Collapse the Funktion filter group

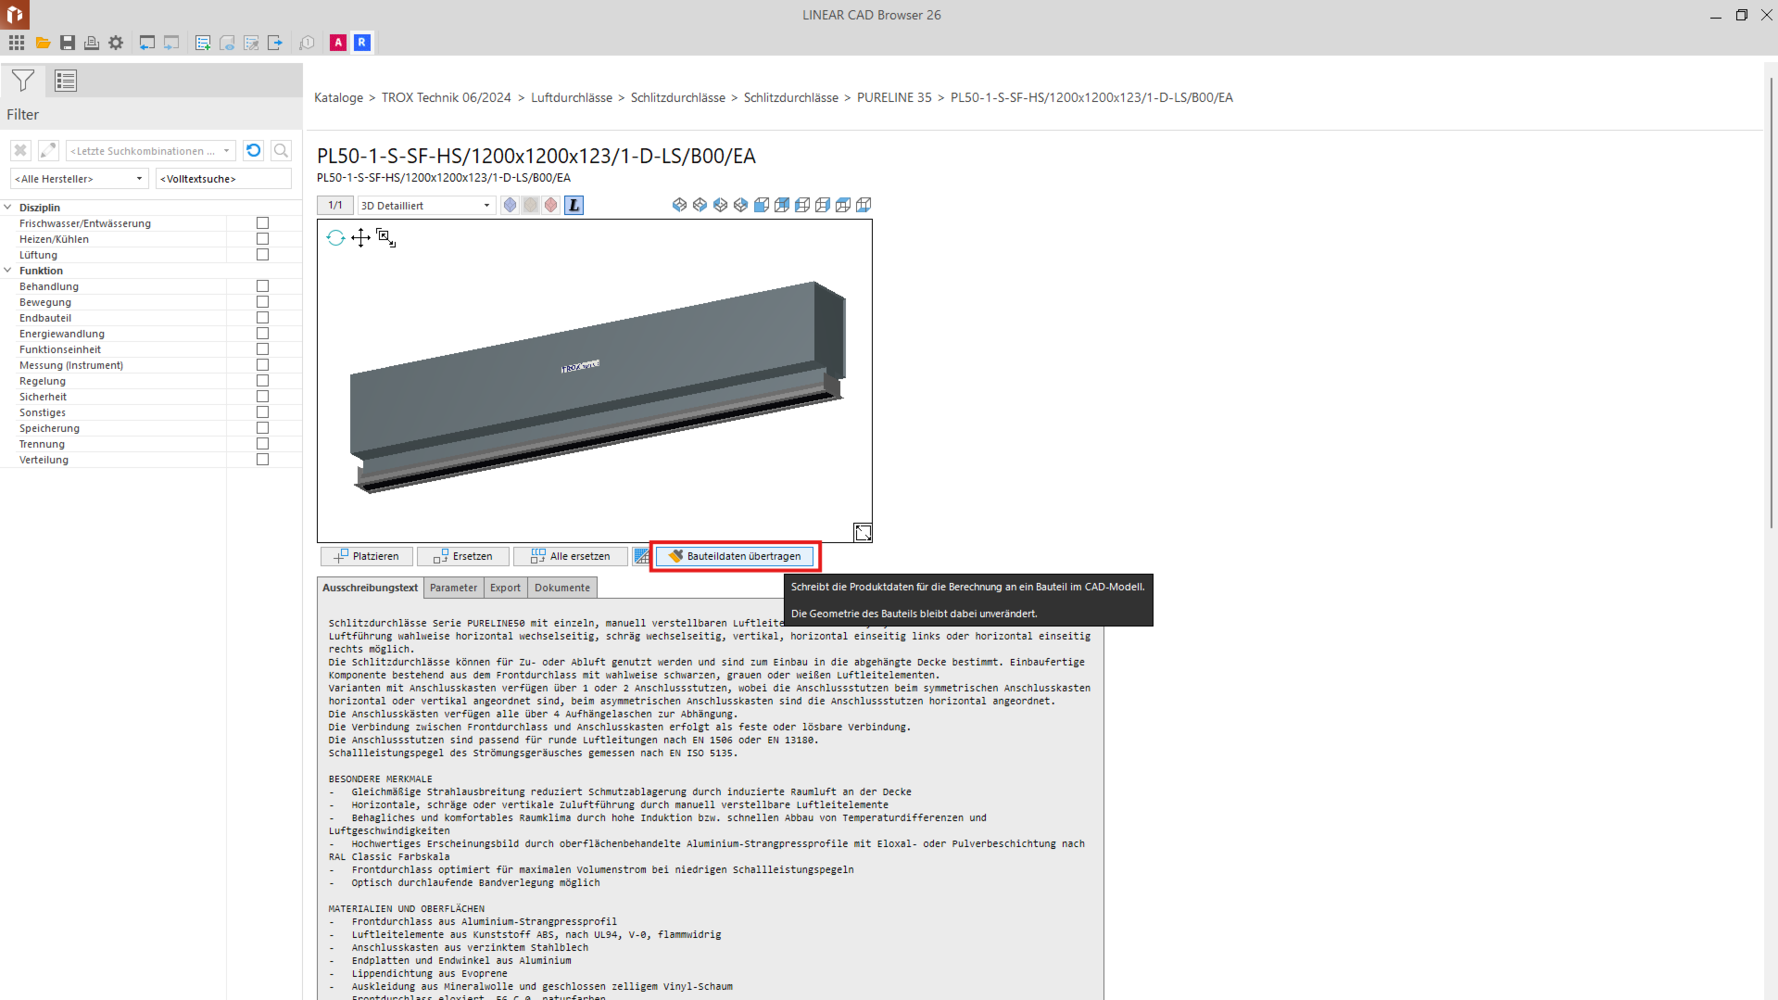tap(9, 271)
